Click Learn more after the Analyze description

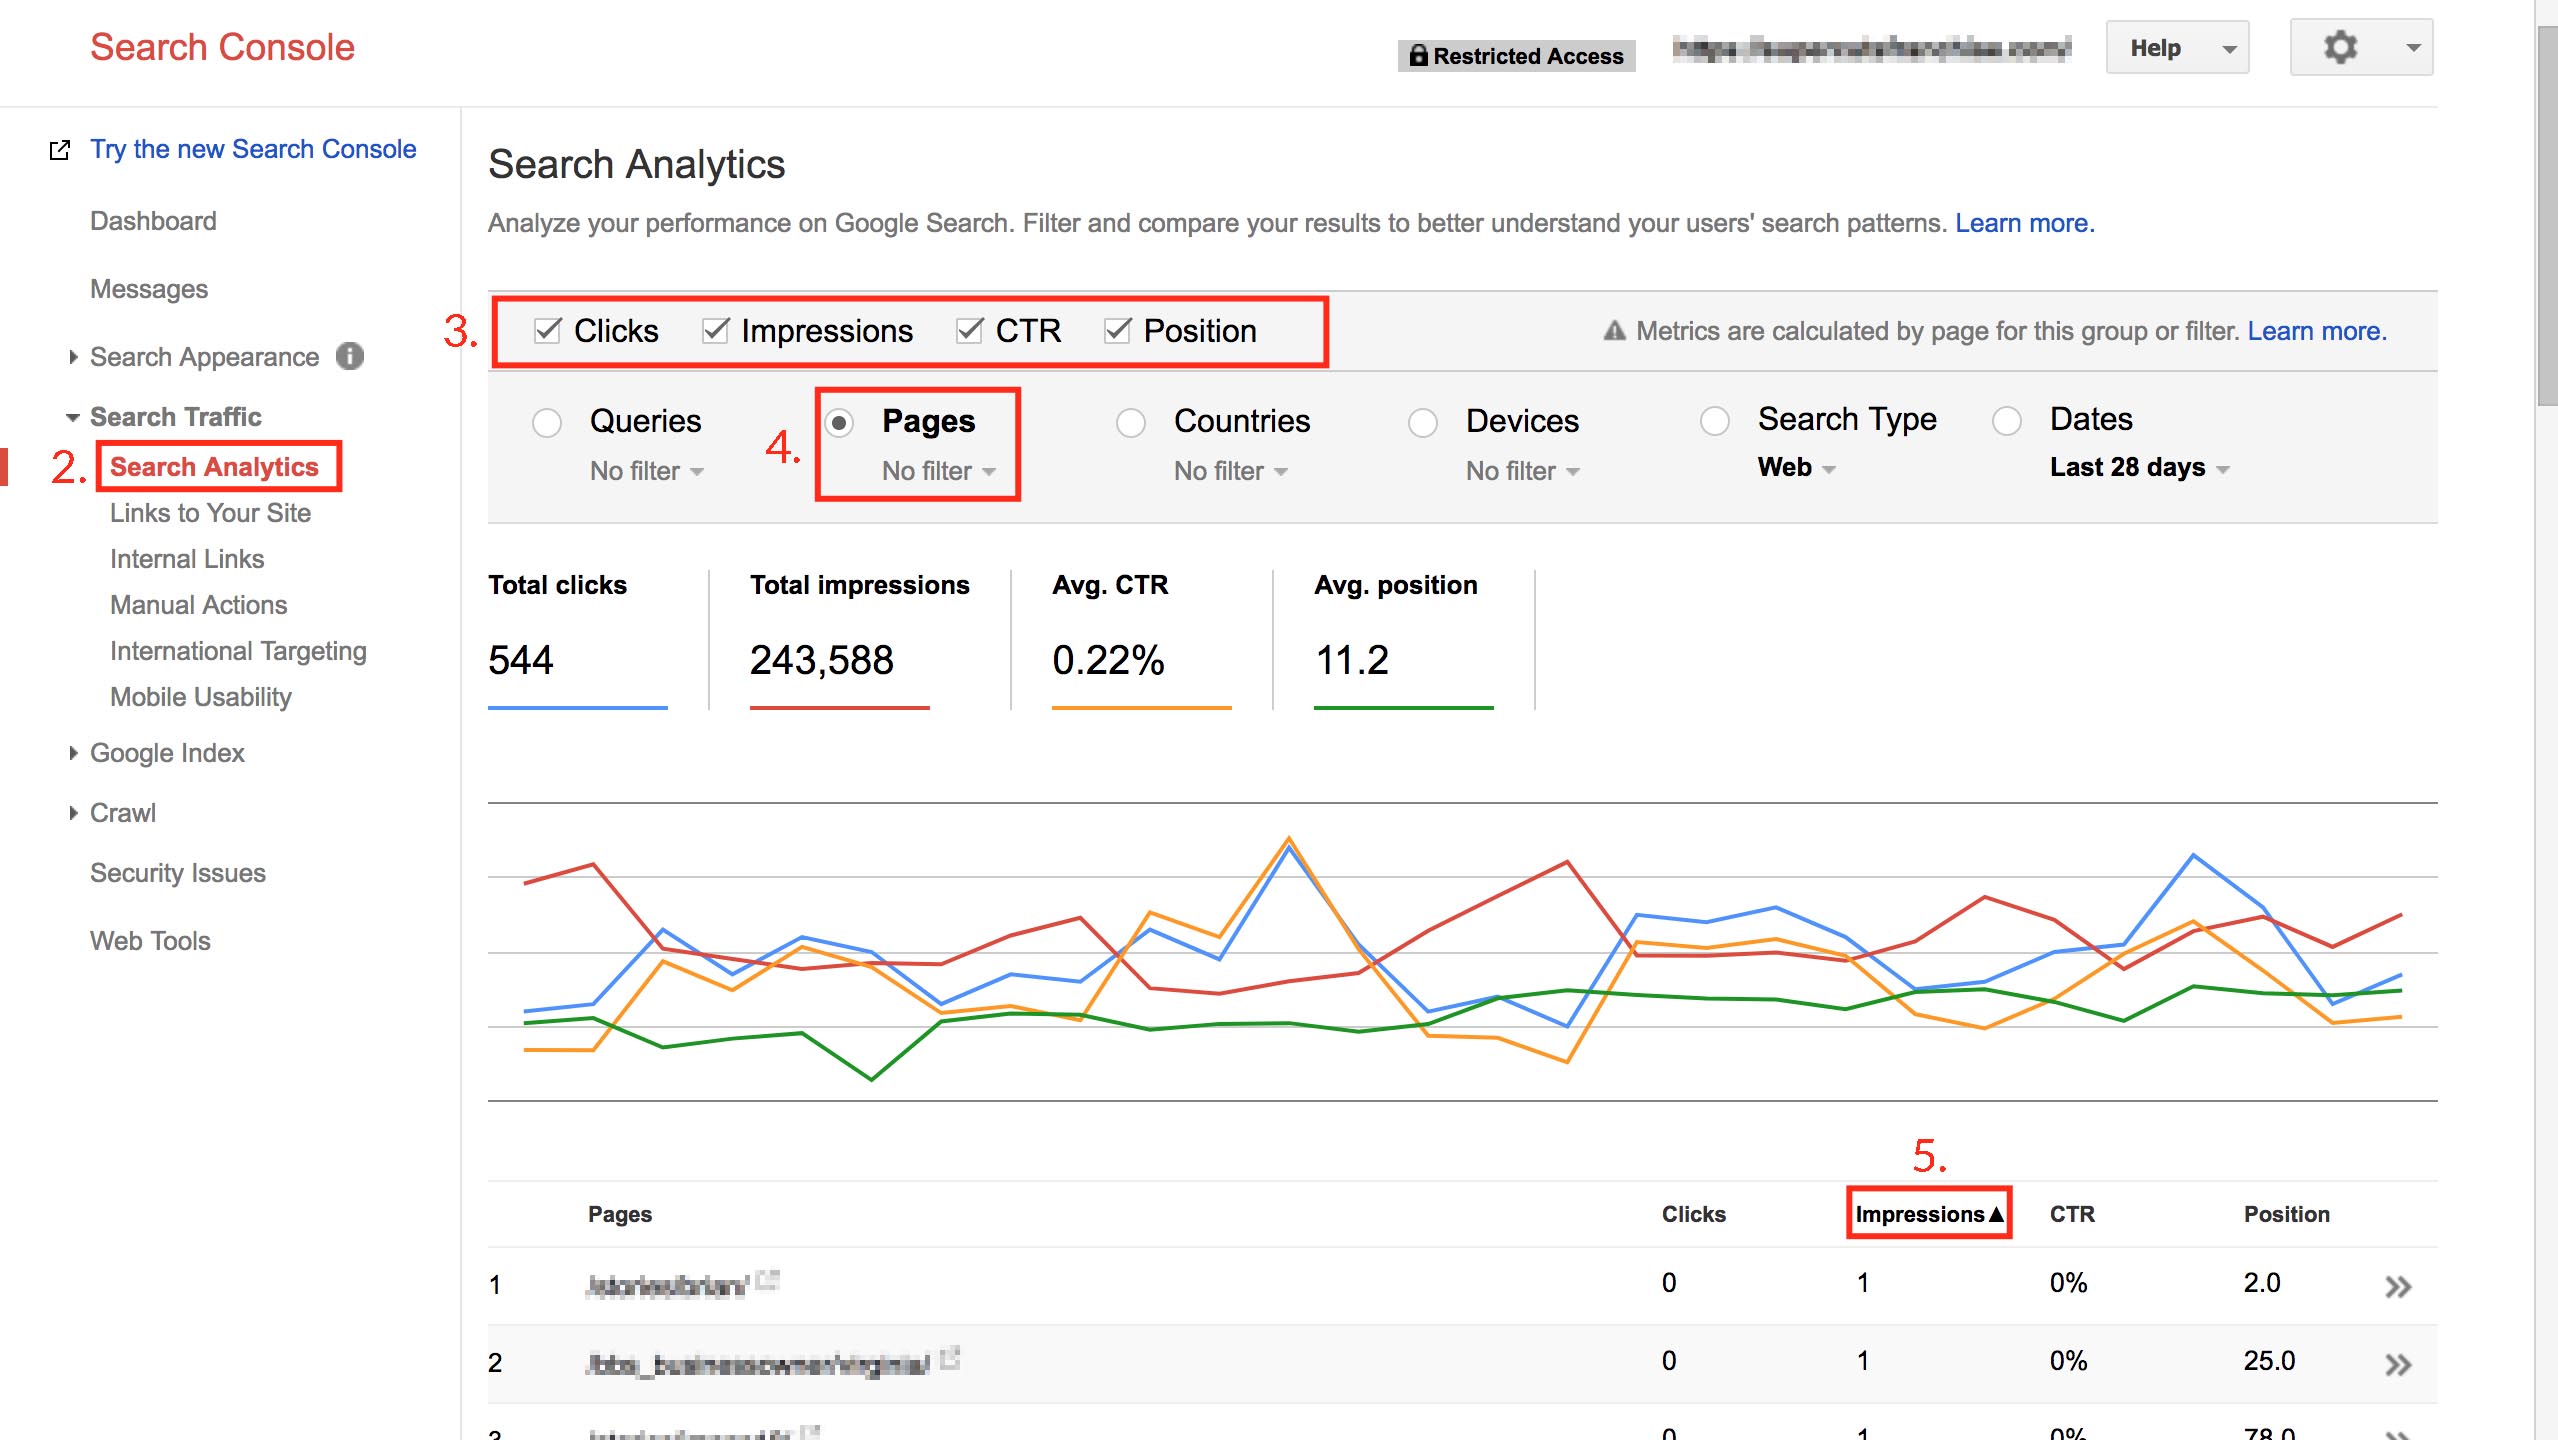2024,223
